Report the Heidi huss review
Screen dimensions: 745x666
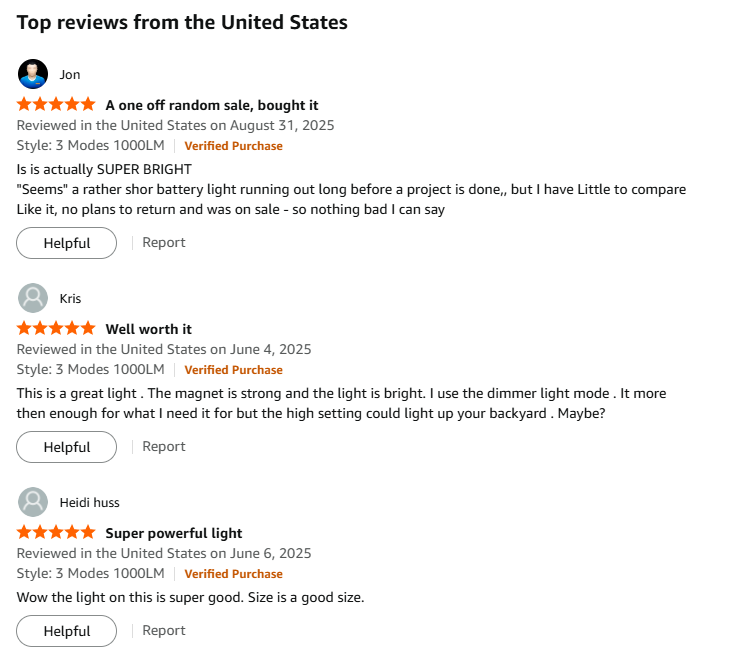point(164,630)
